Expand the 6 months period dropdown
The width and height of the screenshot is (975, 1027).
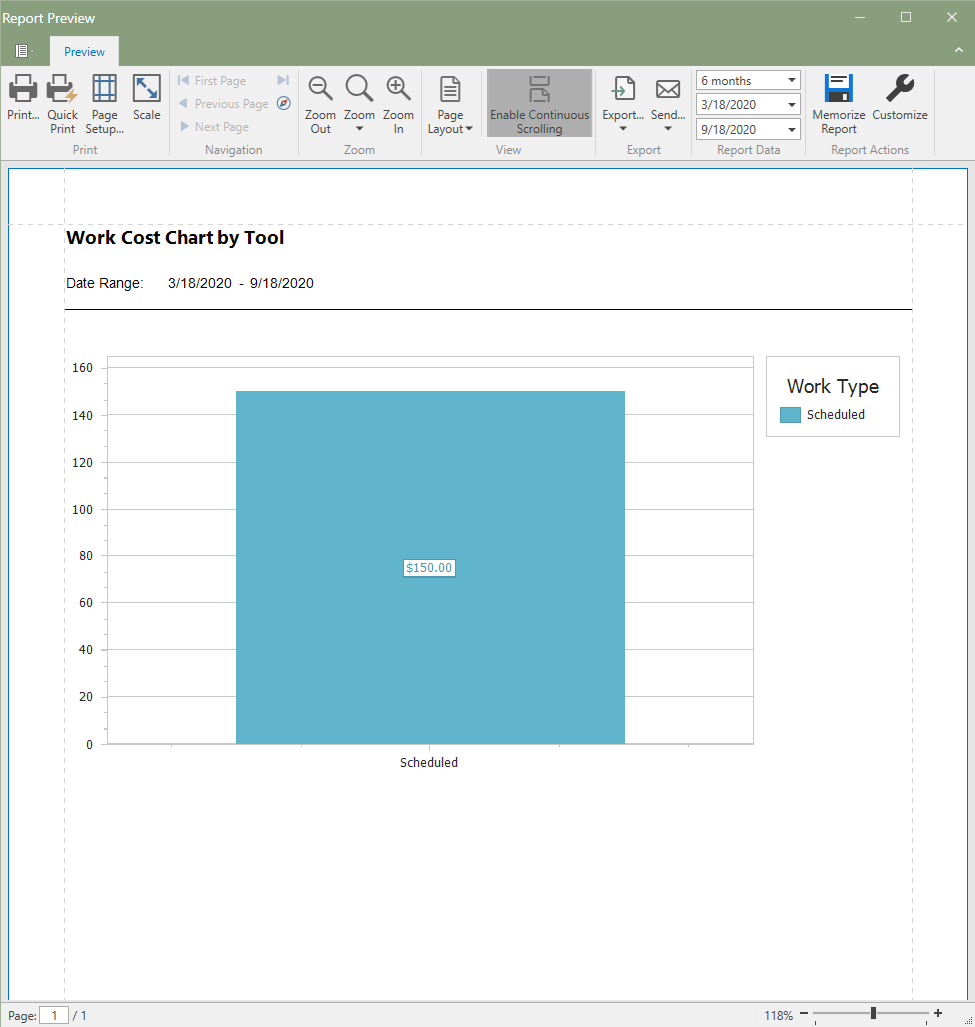[x=792, y=80]
